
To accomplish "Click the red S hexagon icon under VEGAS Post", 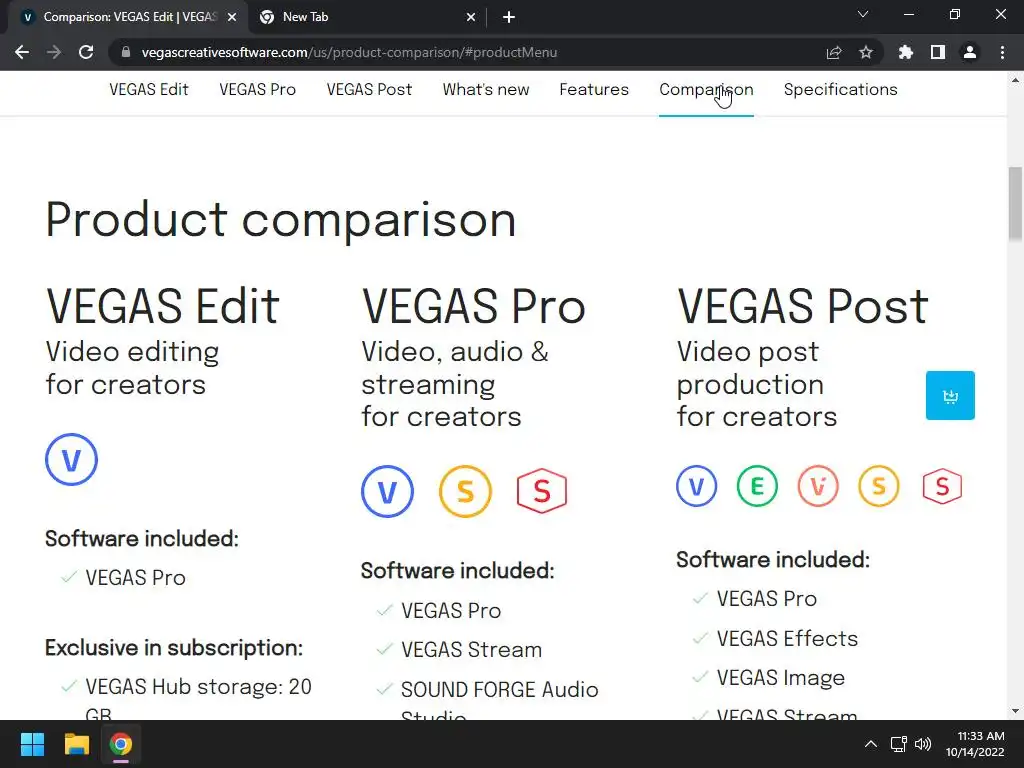I will [942, 486].
